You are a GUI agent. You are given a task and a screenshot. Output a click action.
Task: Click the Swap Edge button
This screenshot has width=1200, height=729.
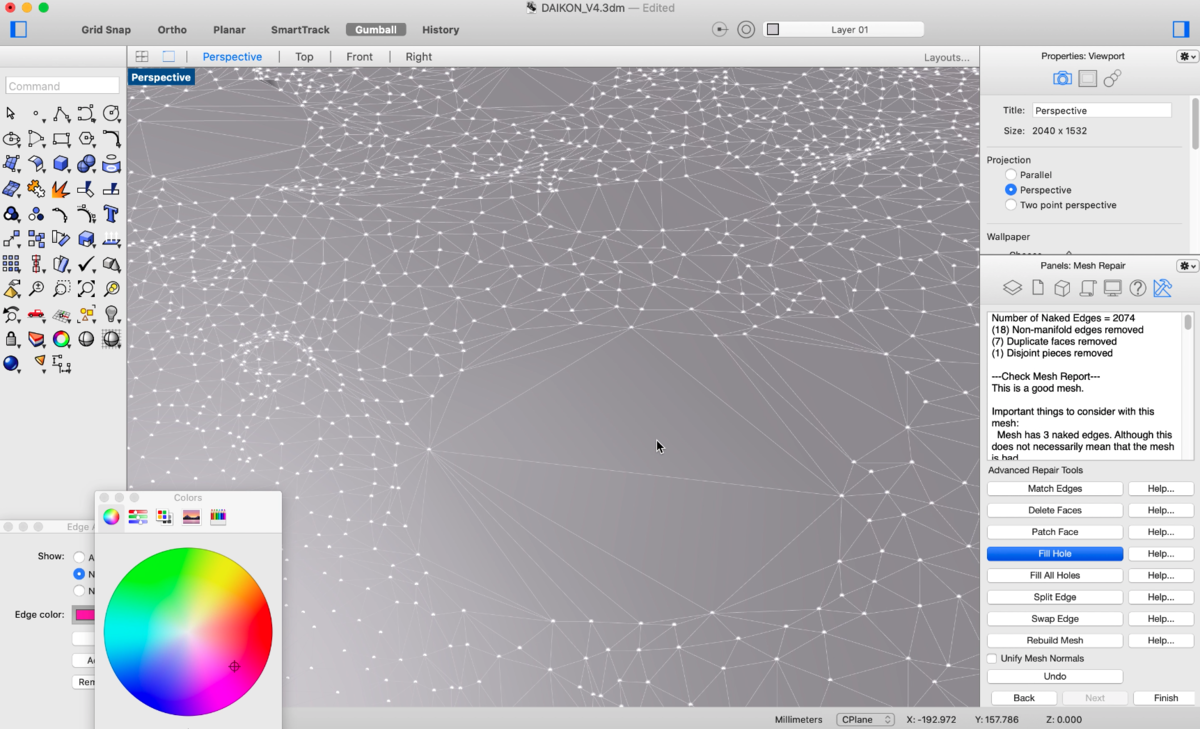pyautogui.click(x=1055, y=619)
